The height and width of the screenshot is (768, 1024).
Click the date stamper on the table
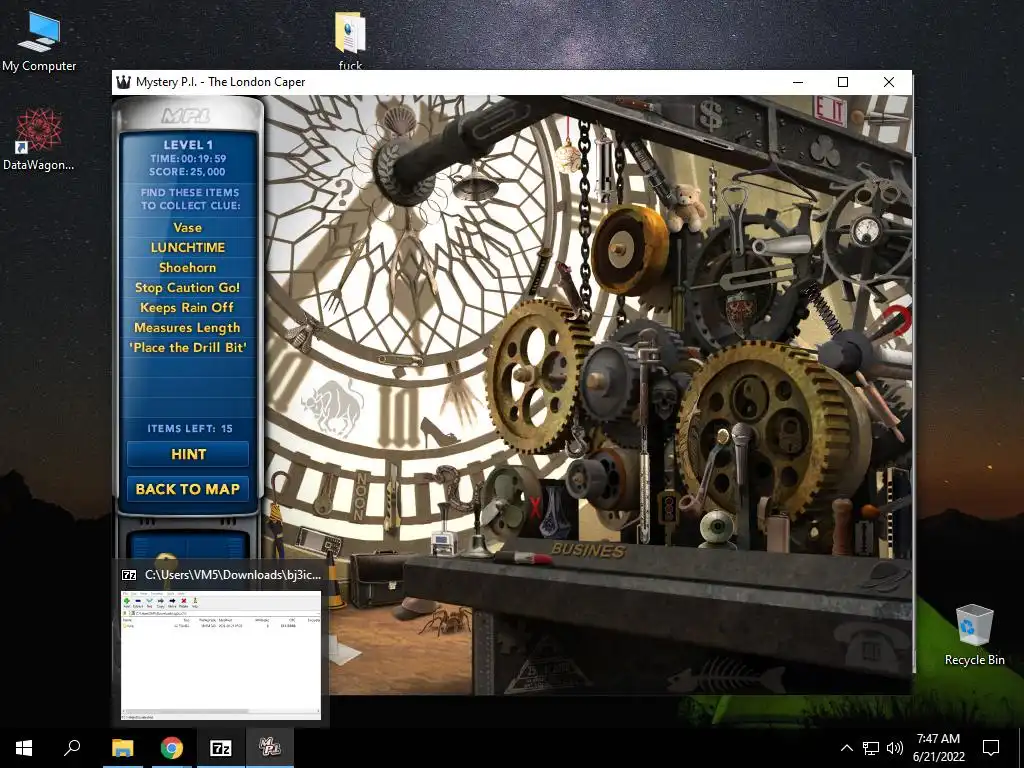(444, 530)
